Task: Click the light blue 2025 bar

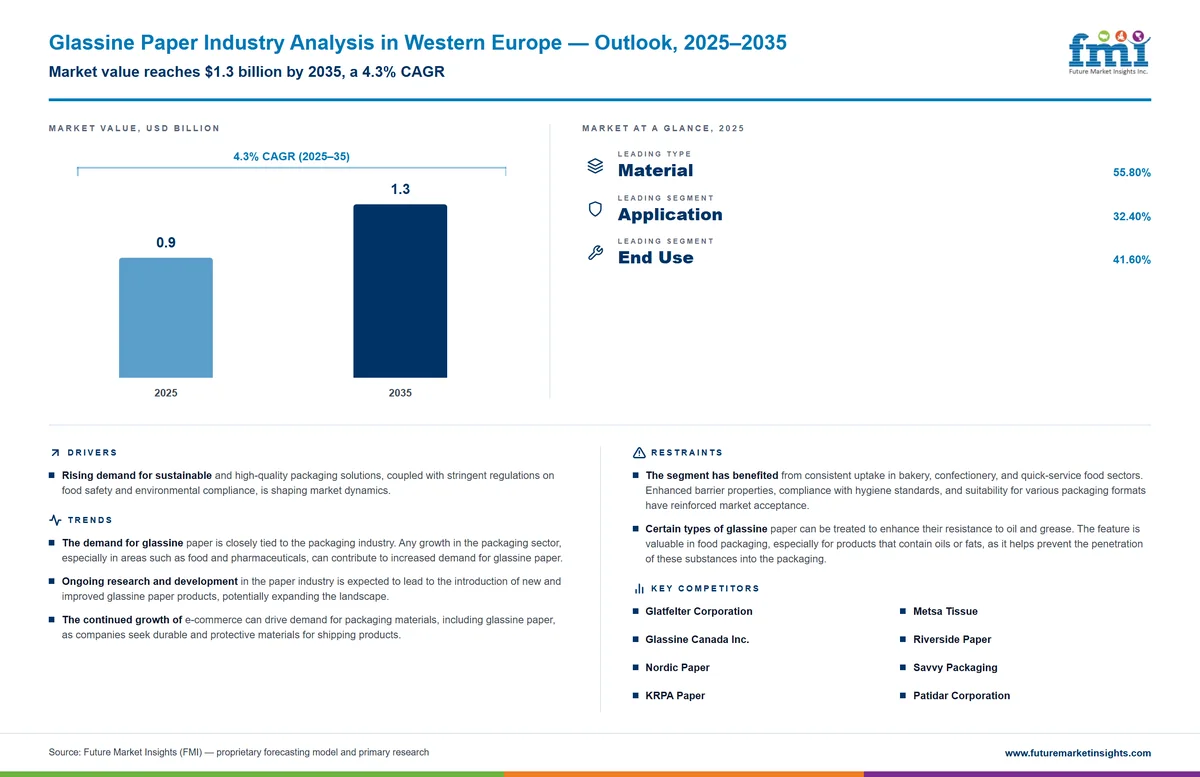Action: click(x=166, y=318)
